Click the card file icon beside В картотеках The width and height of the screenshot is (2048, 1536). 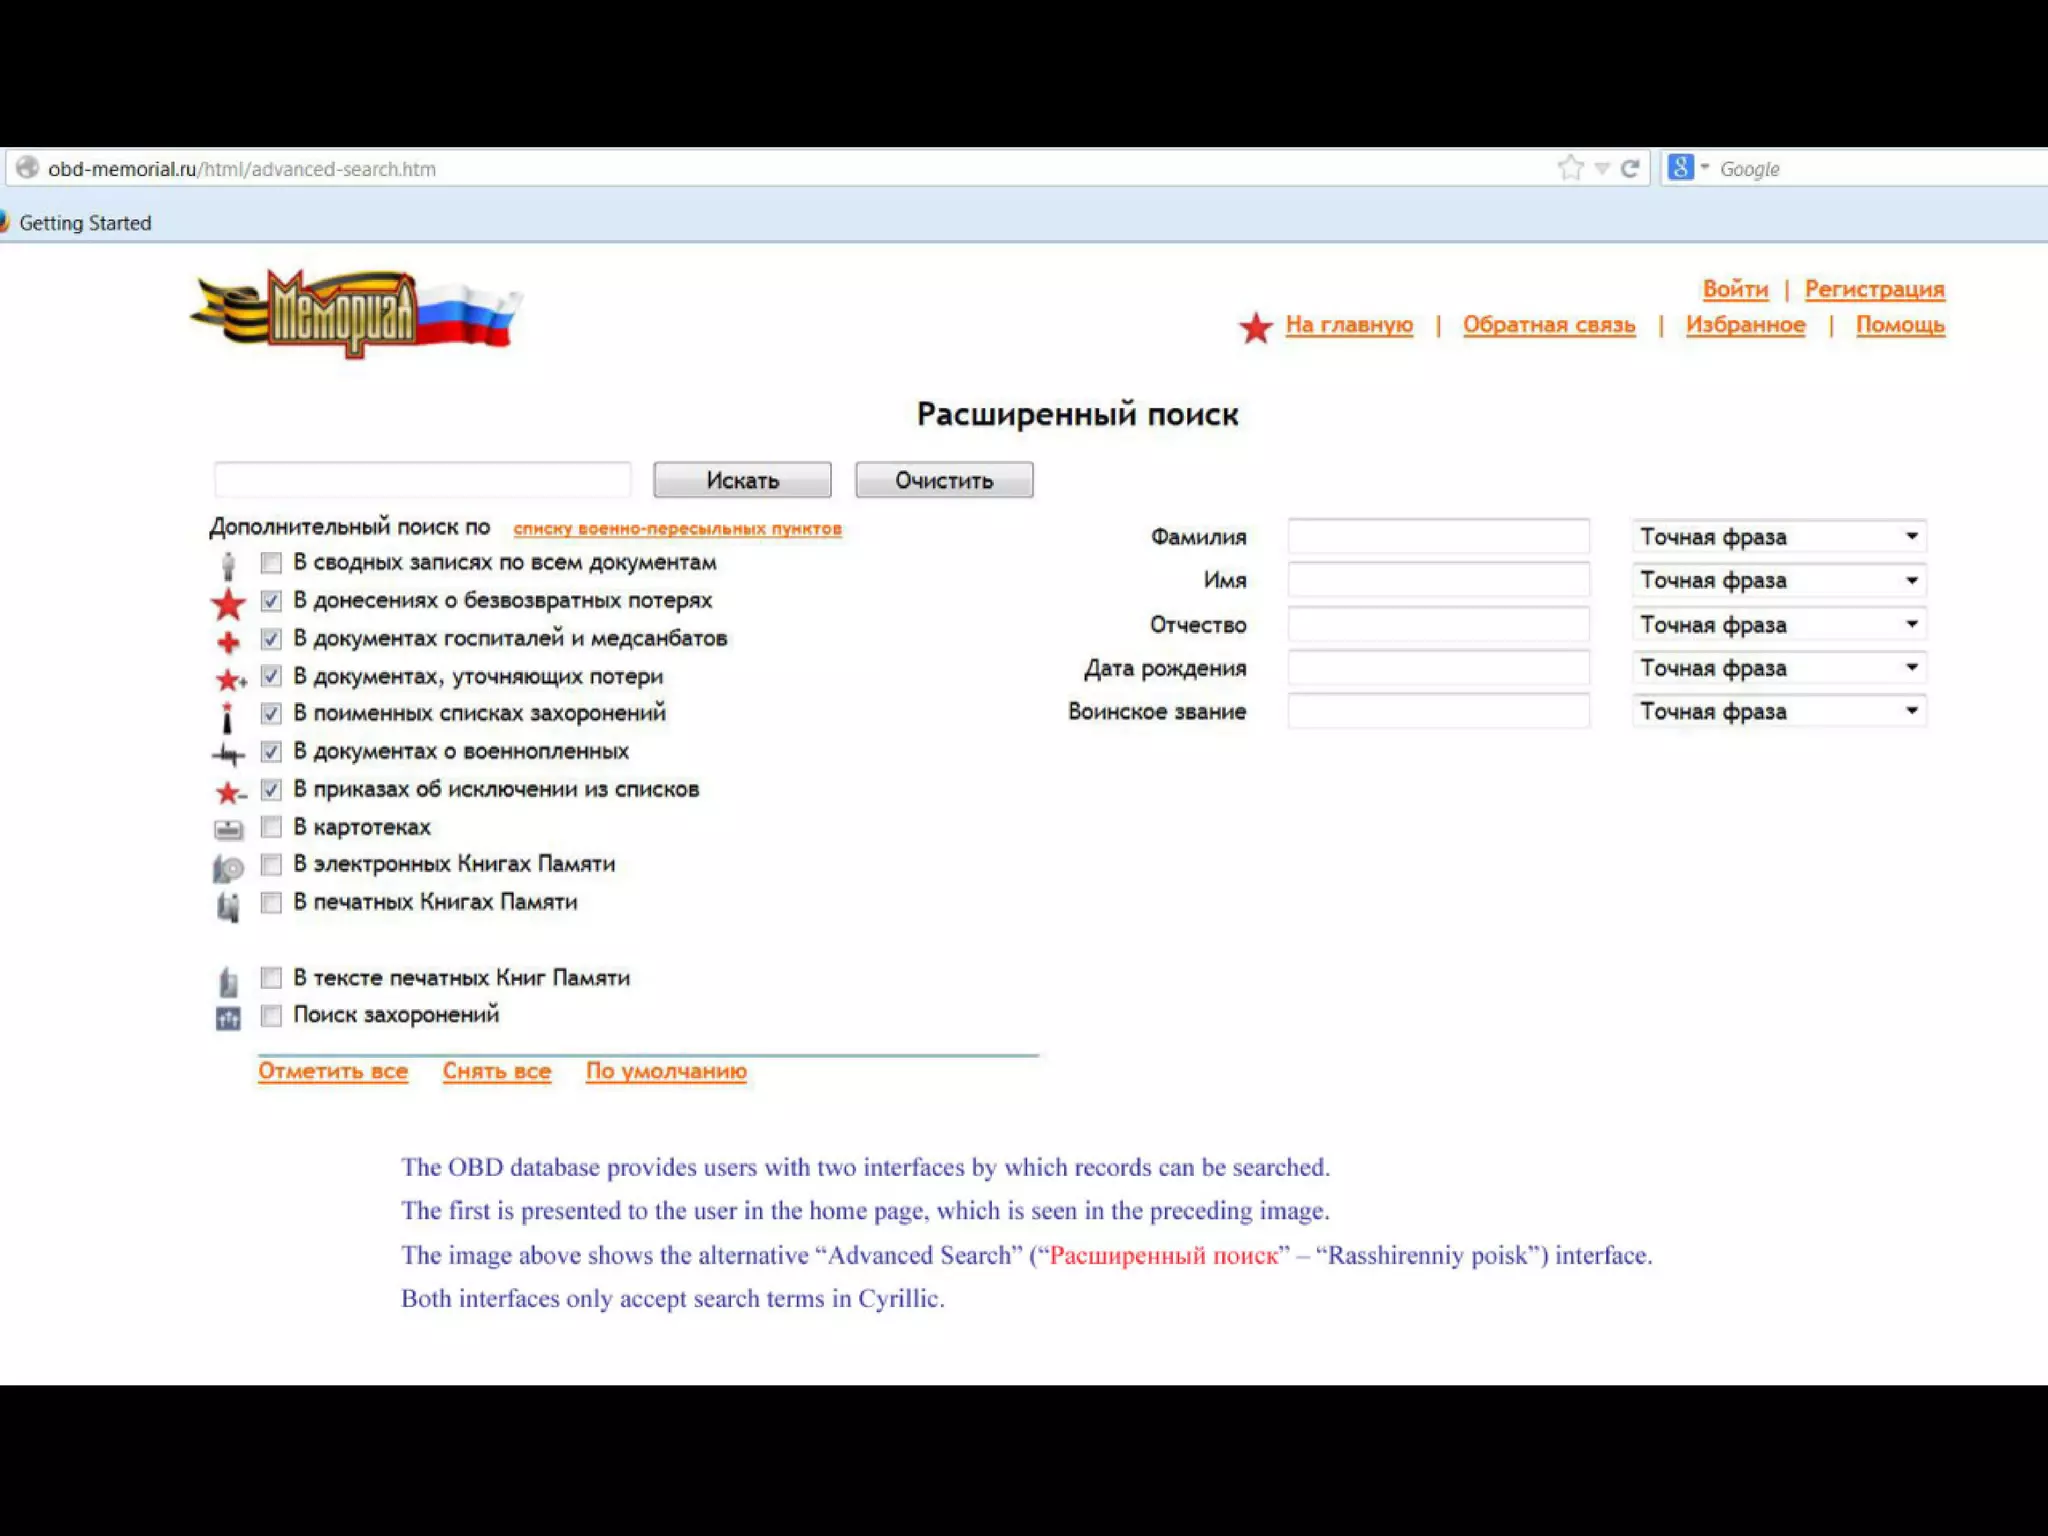[x=228, y=829]
